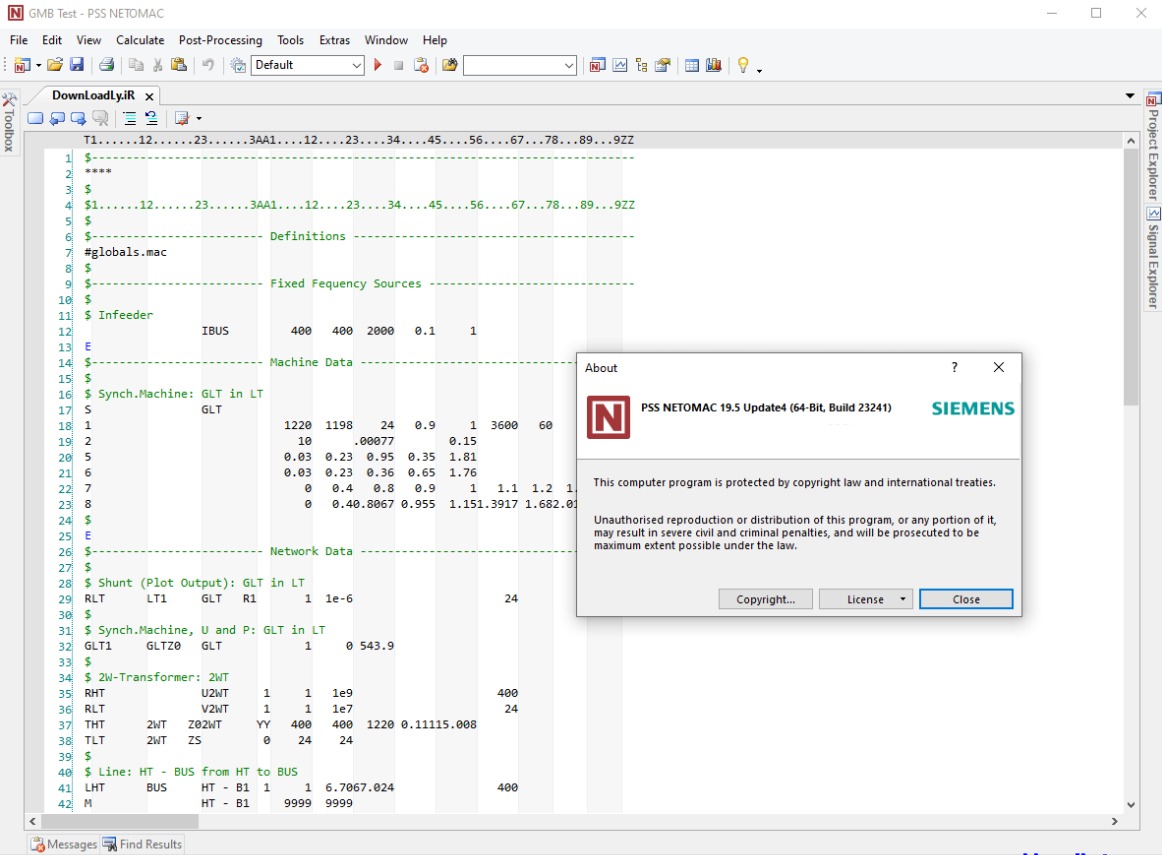Expand the Signal Explorer side panel

click(1152, 258)
